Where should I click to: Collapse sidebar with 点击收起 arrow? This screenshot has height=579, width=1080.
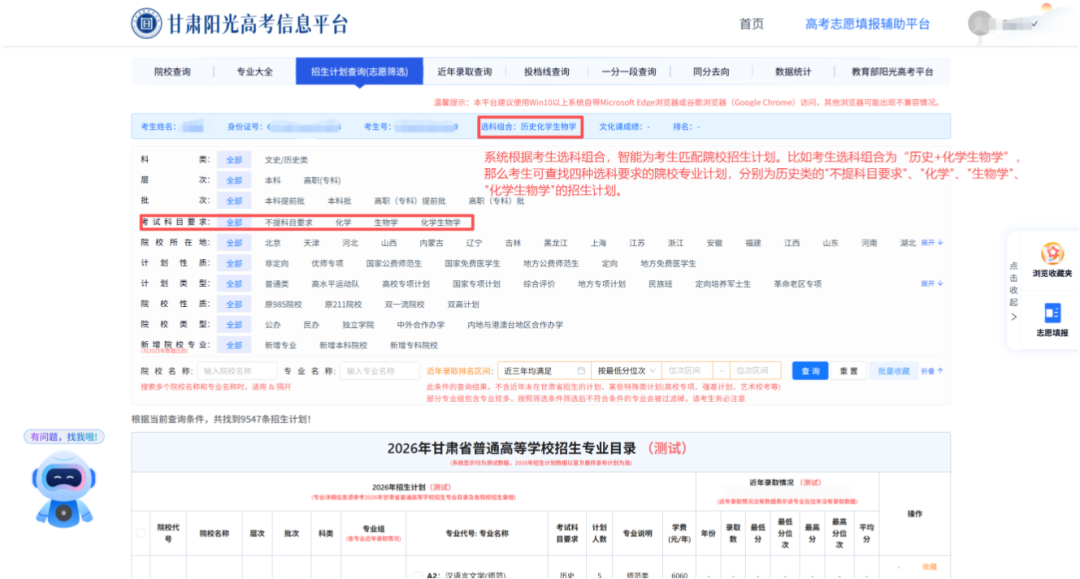[x=1014, y=317]
